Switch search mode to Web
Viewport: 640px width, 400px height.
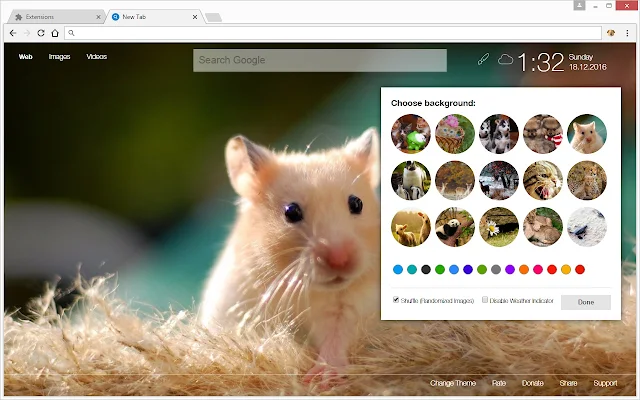[x=25, y=57]
